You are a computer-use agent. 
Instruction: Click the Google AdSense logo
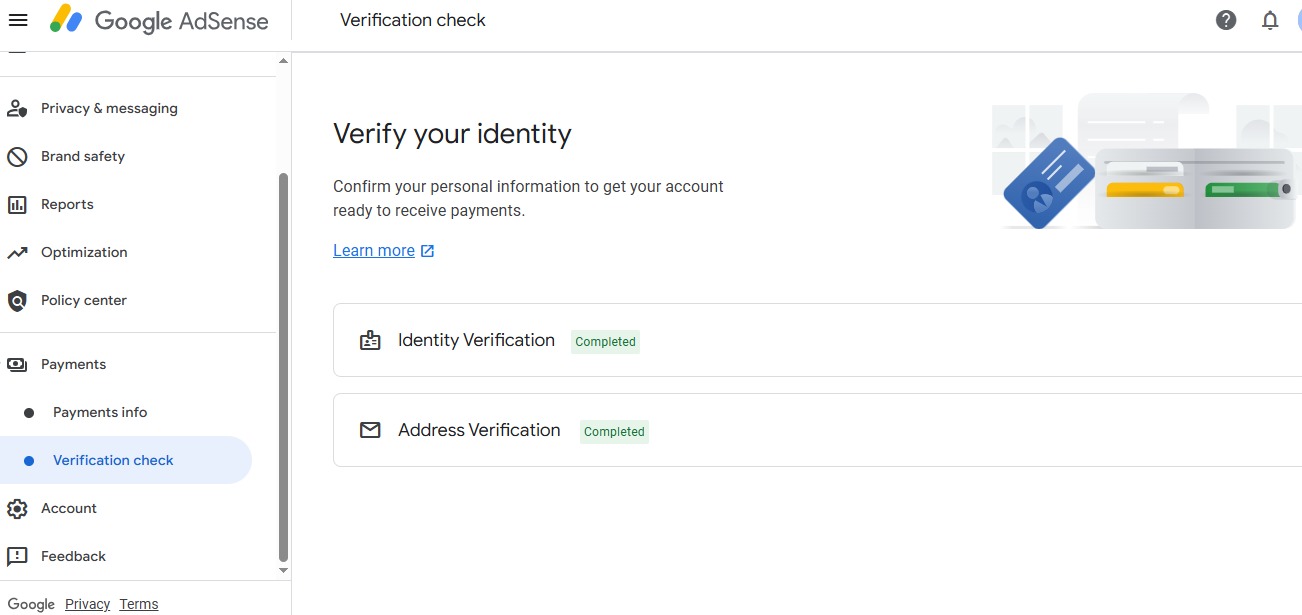click(159, 20)
